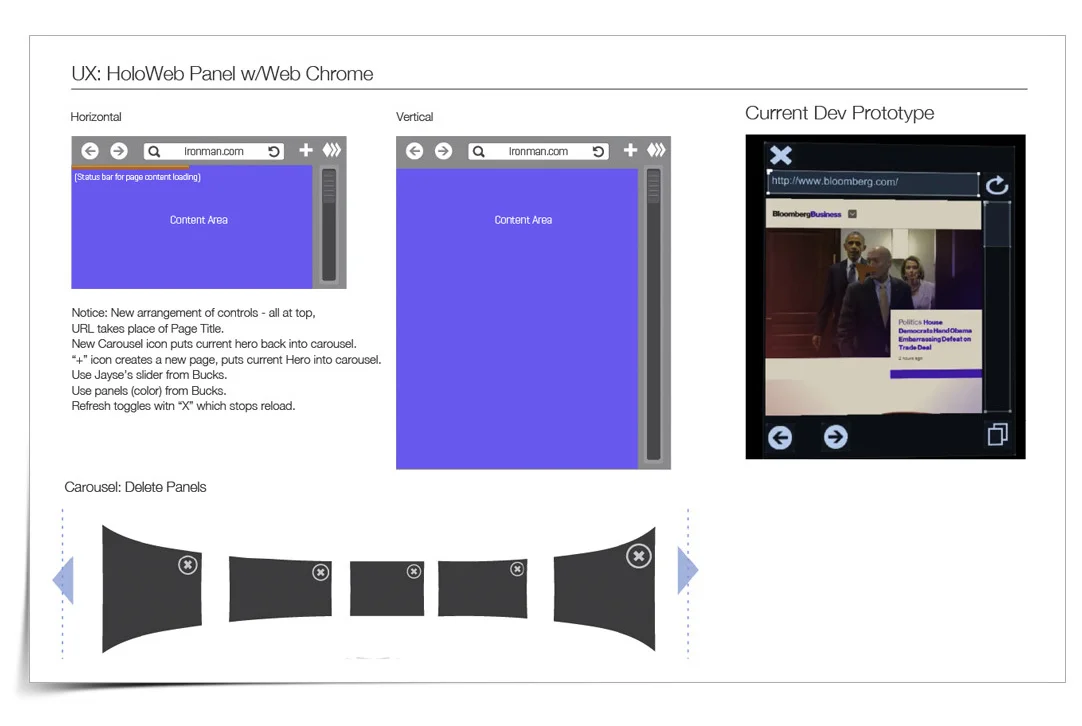Delete center carousel panel

413,571
